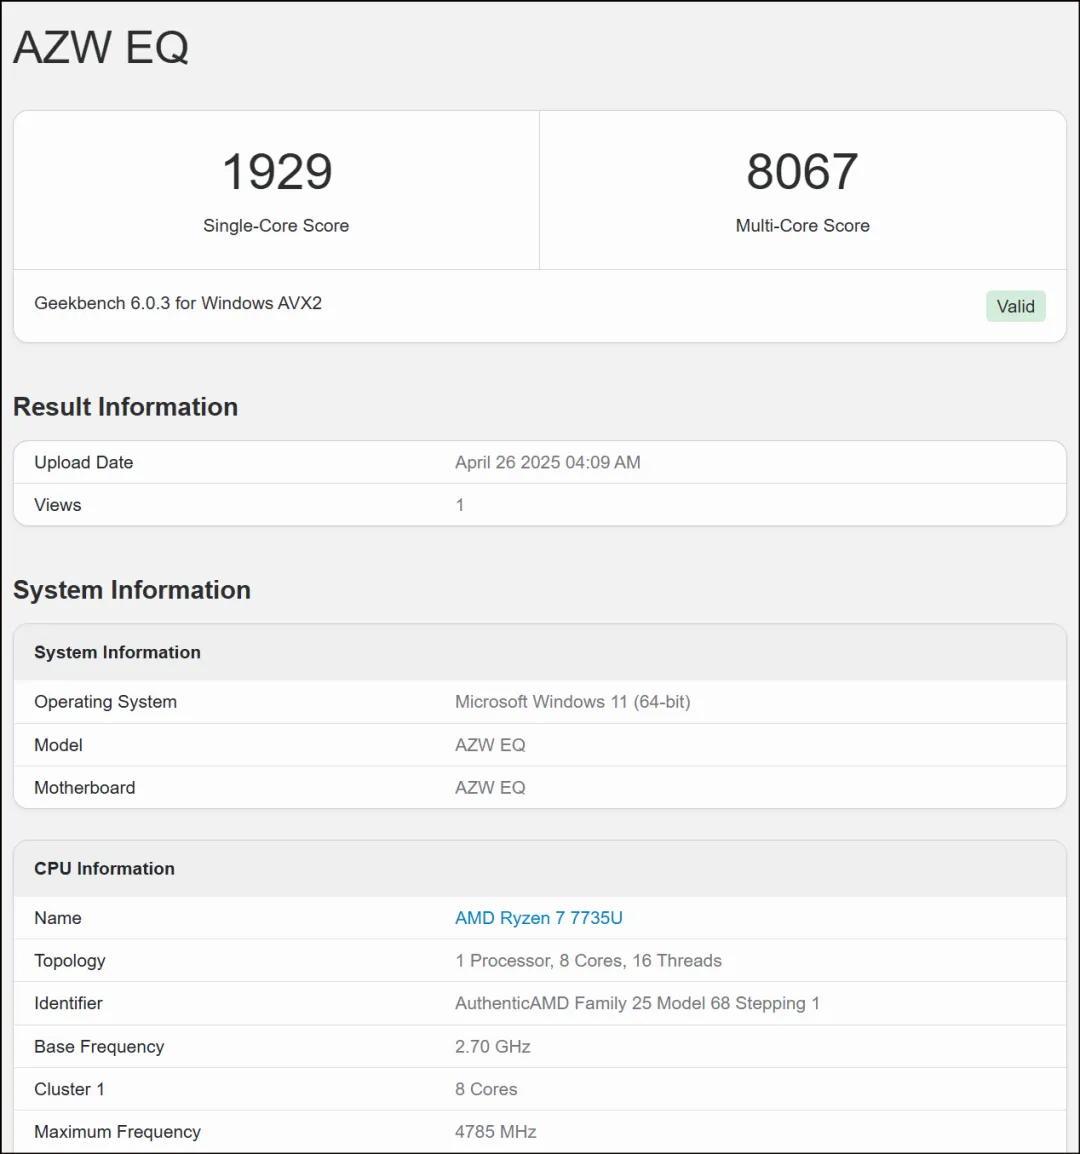The width and height of the screenshot is (1080, 1154).
Task: Select Geekbench 6.0.3 for Windows AVX2 text
Action: (x=178, y=303)
